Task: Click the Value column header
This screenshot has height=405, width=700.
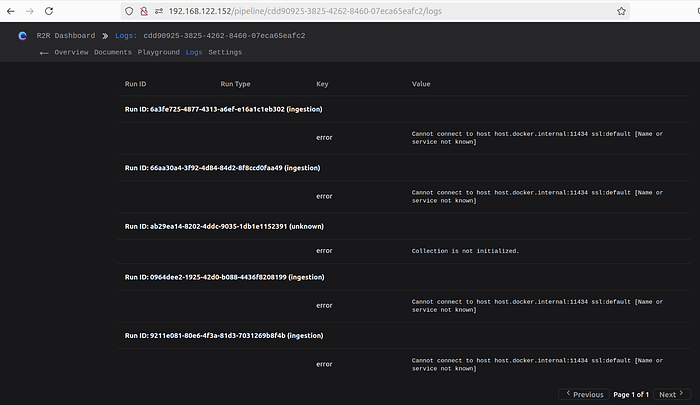Action: click(x=421, y=84)
